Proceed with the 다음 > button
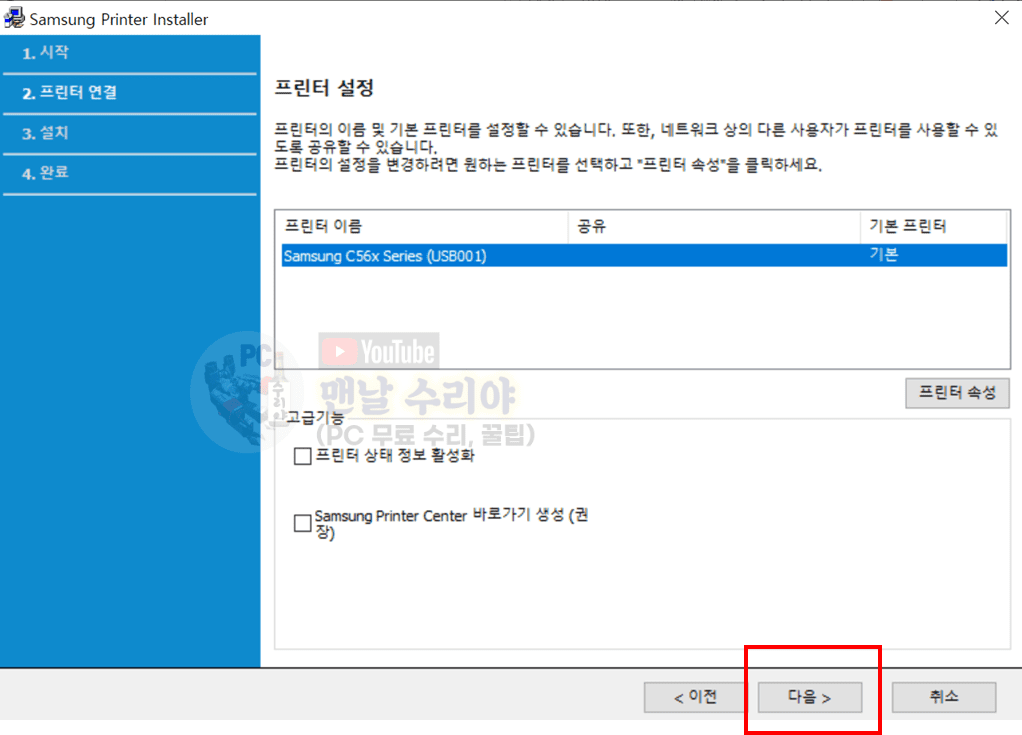 tap(810, 697)
